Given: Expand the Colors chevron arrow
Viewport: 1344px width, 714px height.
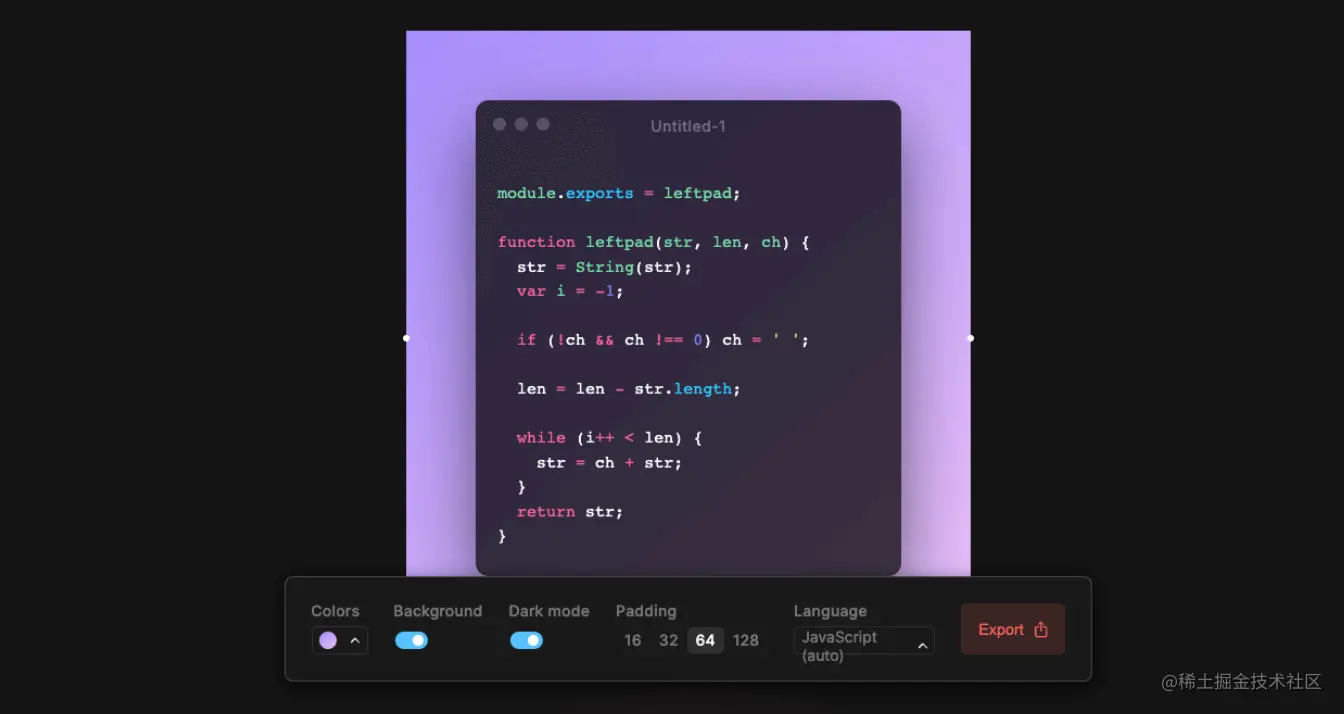Looking at the screenshot, I should [x=355, y=641].
